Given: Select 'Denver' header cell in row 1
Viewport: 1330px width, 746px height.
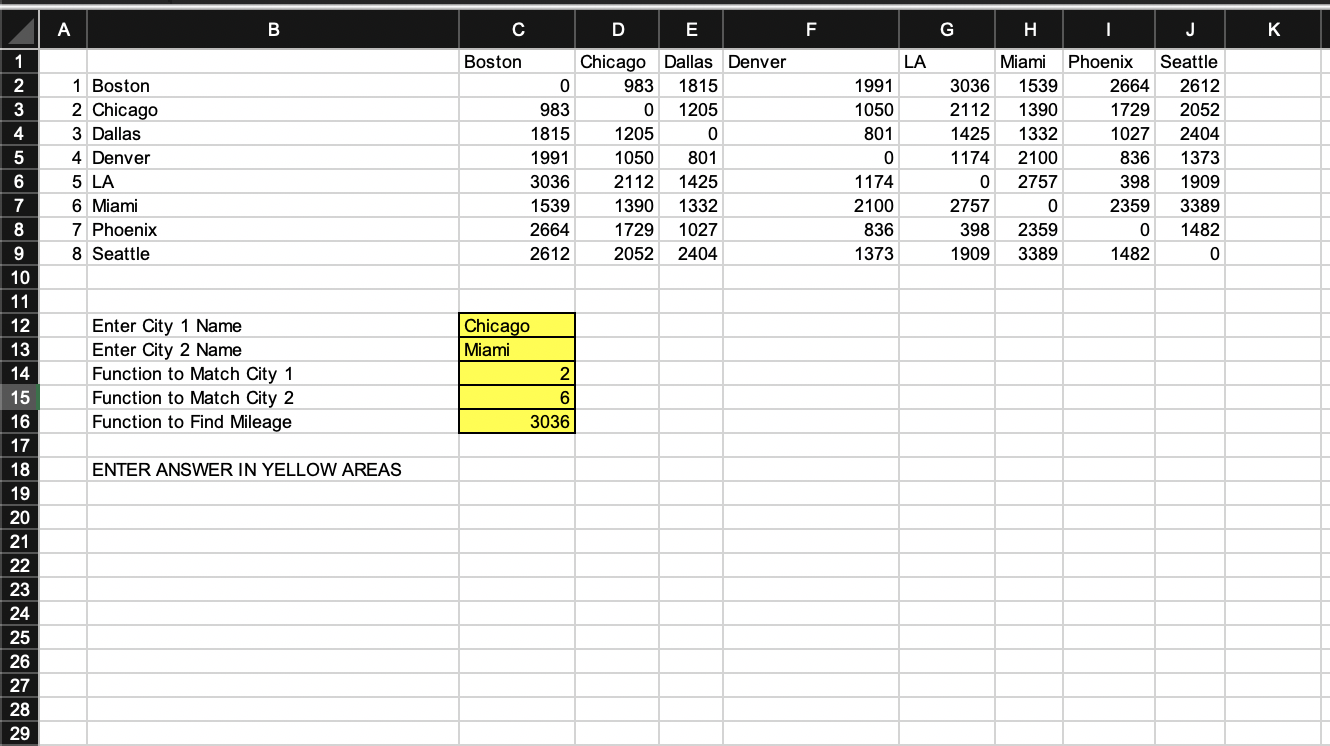Looking at the screenshot, I should point(811,61).
